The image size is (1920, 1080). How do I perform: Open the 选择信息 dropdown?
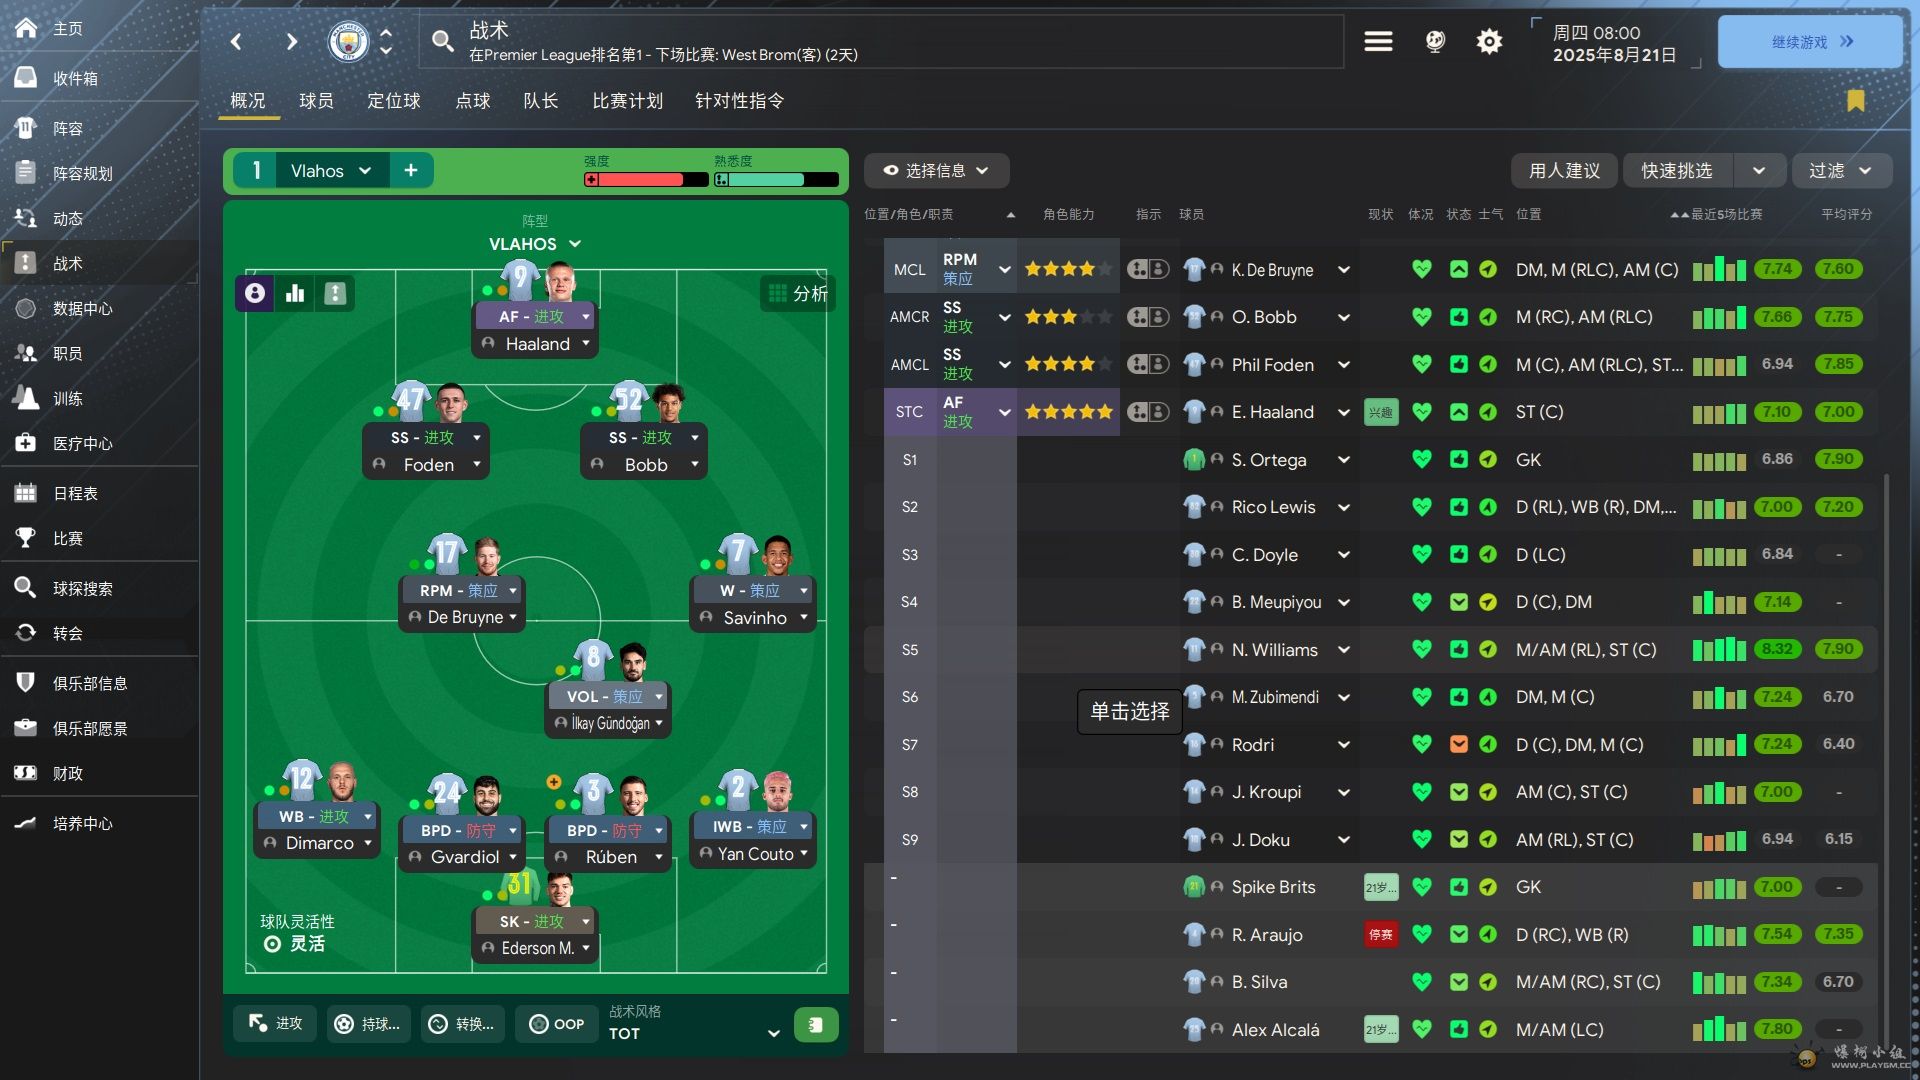pos(936,171)
